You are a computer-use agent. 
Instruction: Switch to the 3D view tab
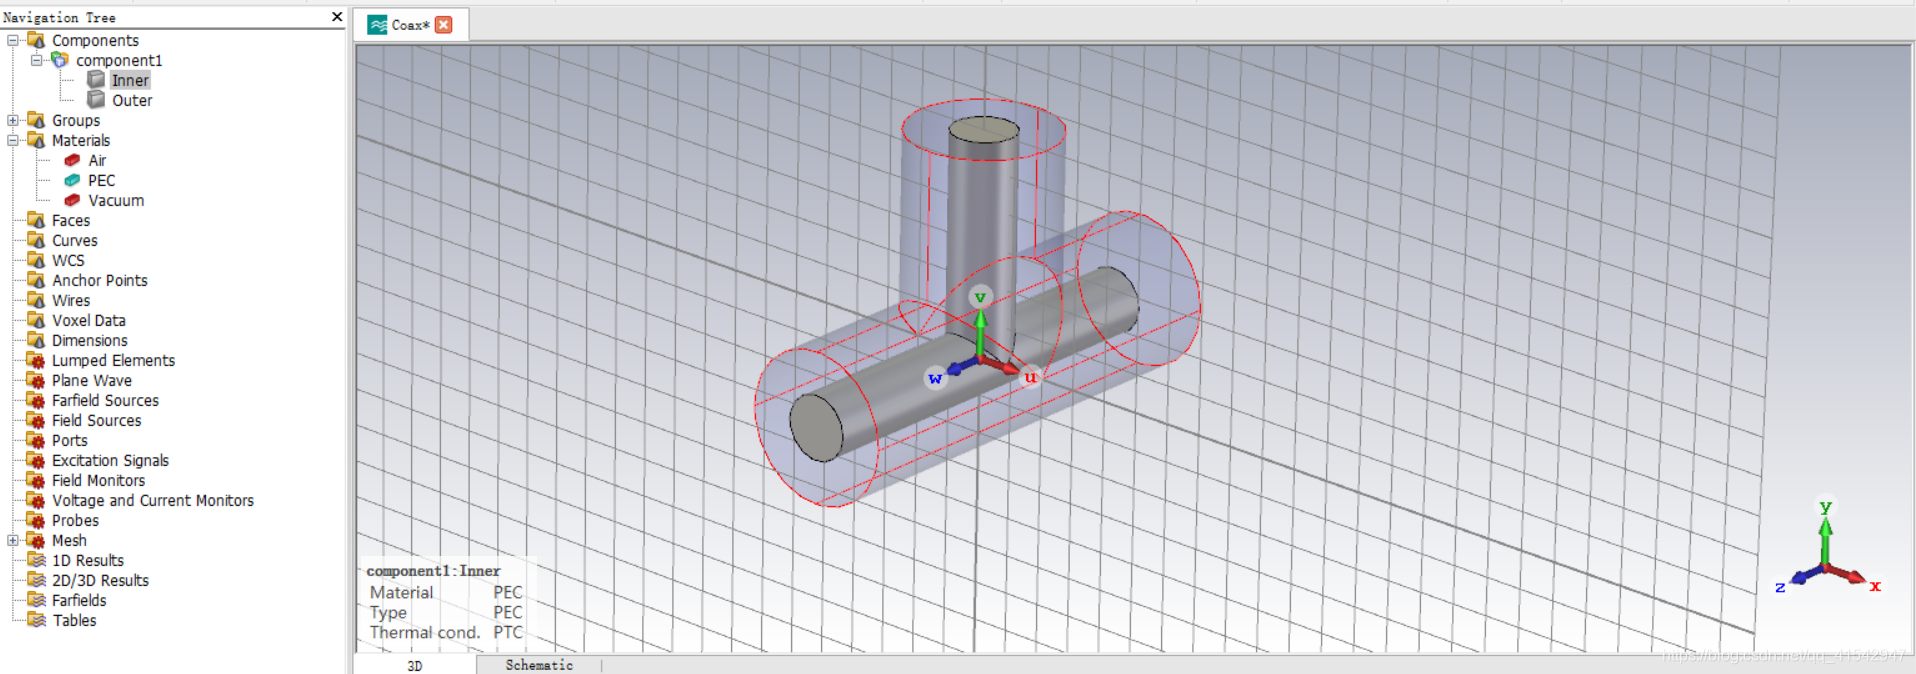tap(415, 665)
